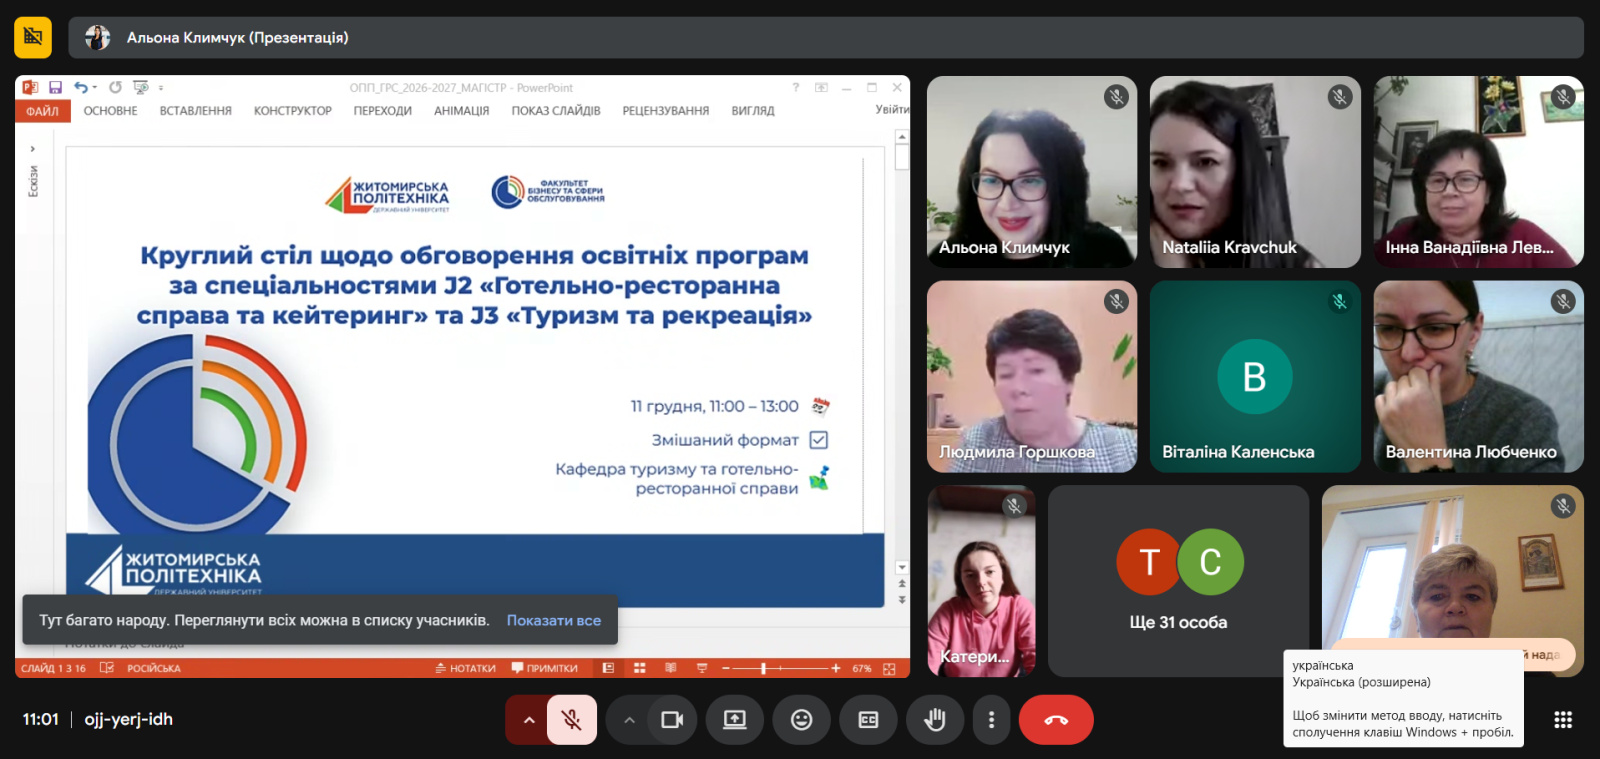Click the yellow stop-presentation icon at top left

coord(33,37)
